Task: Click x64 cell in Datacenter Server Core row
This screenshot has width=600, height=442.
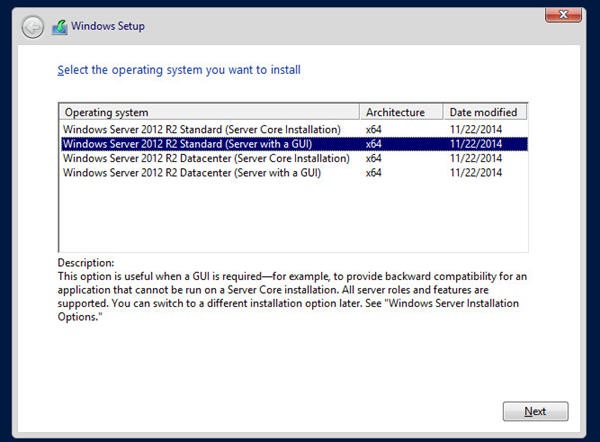Action: coord(373,158)
